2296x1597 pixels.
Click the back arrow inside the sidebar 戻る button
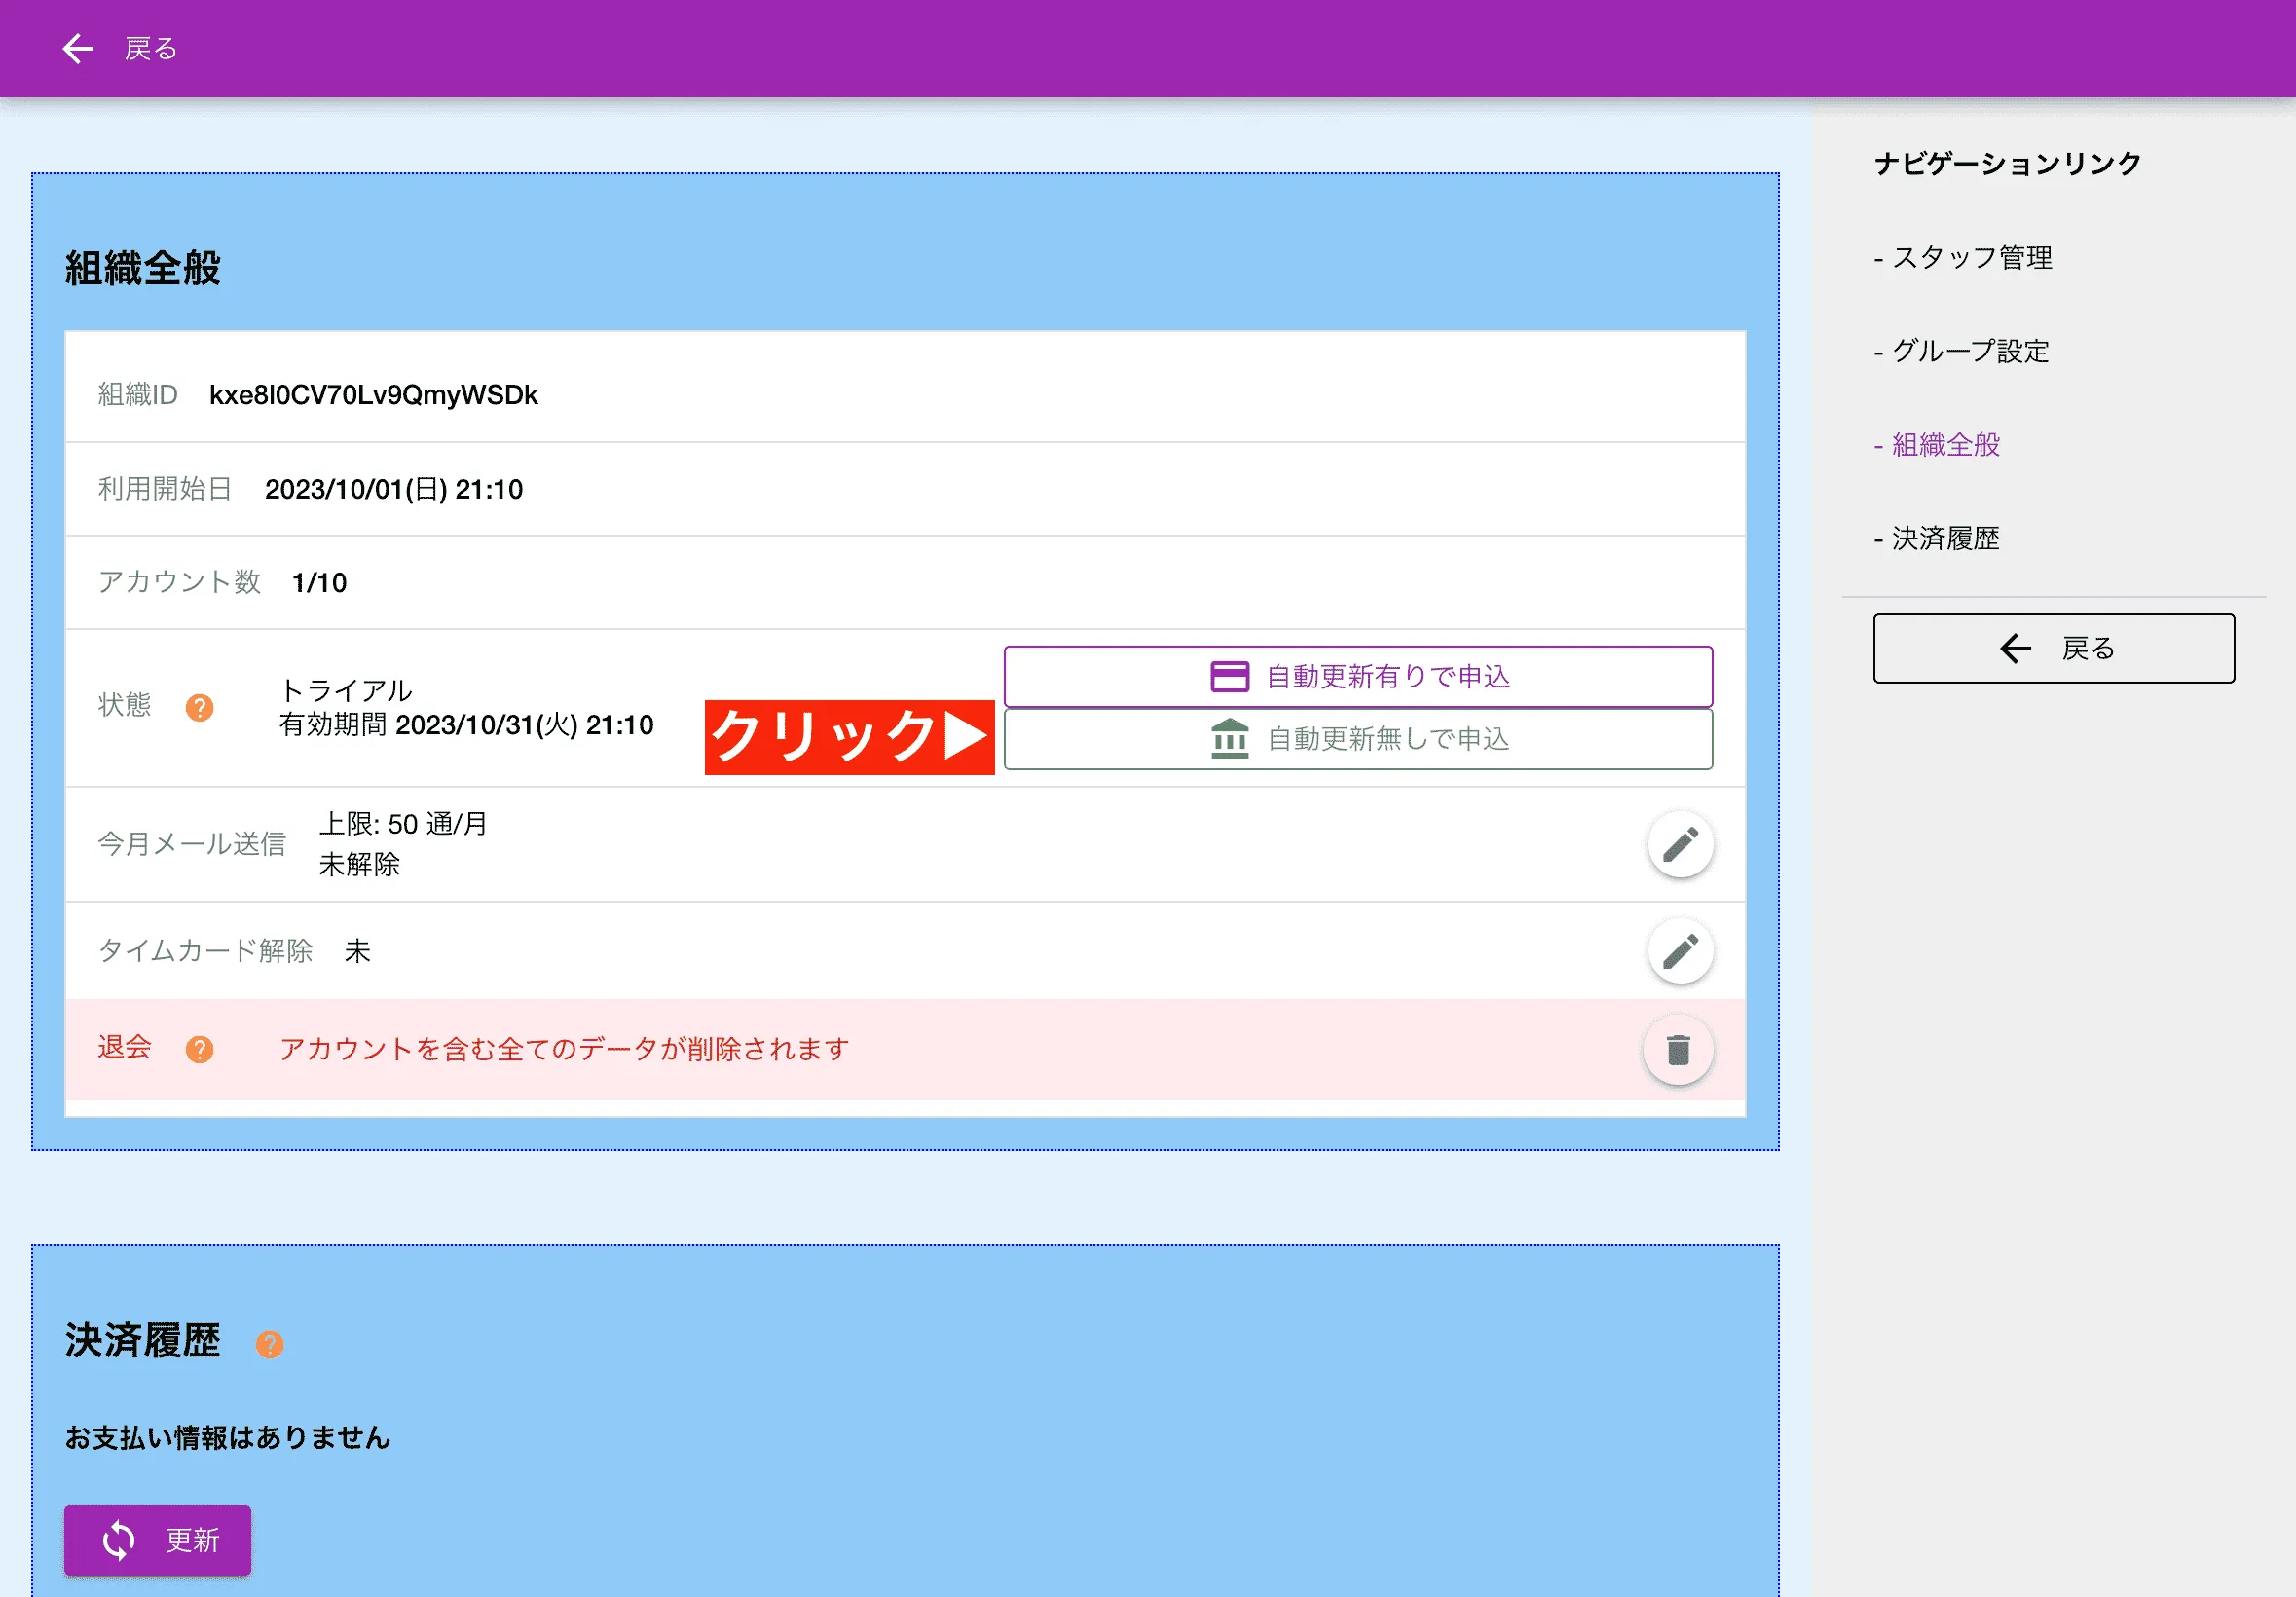pos(2015,648)
